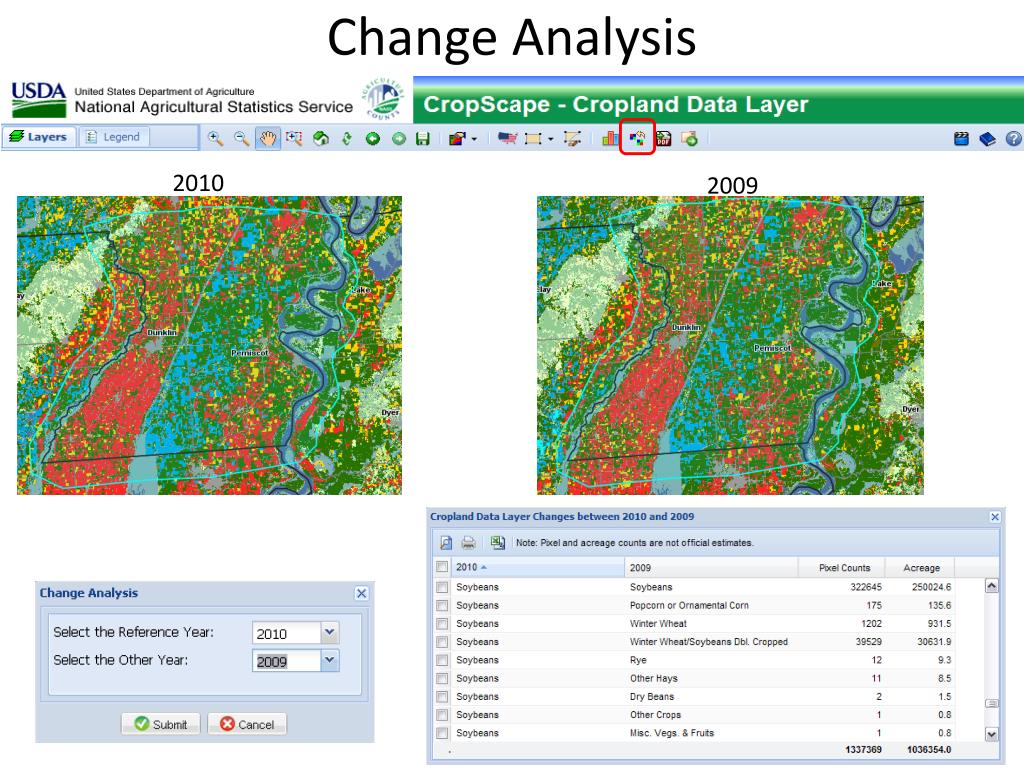Screen dimensions: 1024x768
Task: Check the Misc. Vegs. & Fruits row
Action: (442, 733)
